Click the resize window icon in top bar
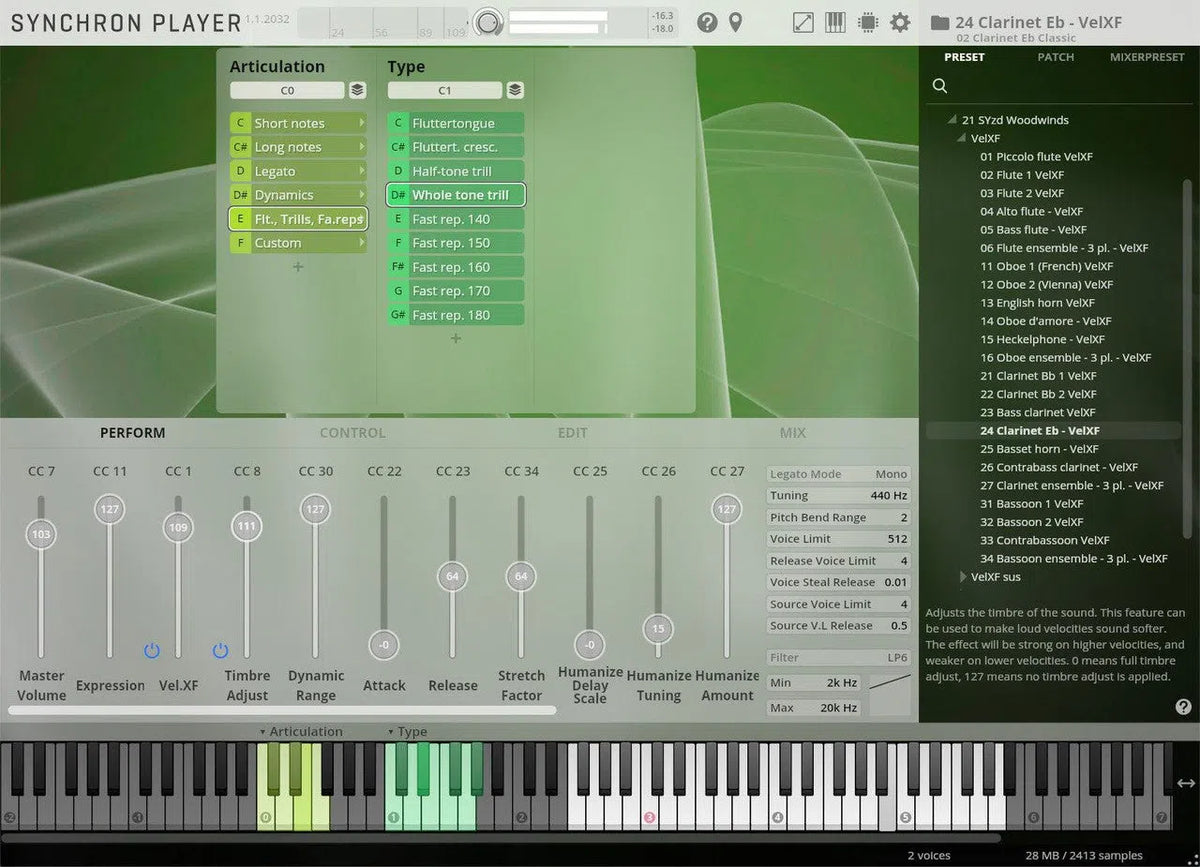1200x867 pixels. [x=803, y=22]
